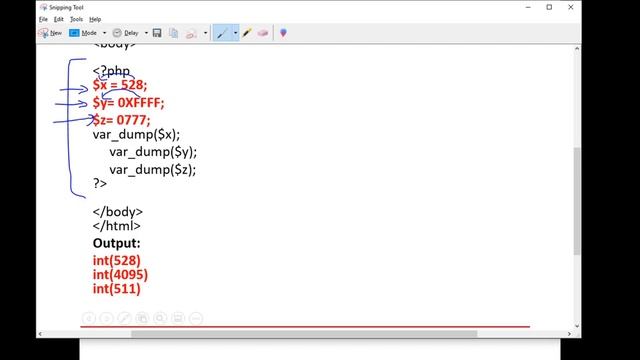
Task: Click the "<?php" opening tag text
Action: [x=111, y=71]
